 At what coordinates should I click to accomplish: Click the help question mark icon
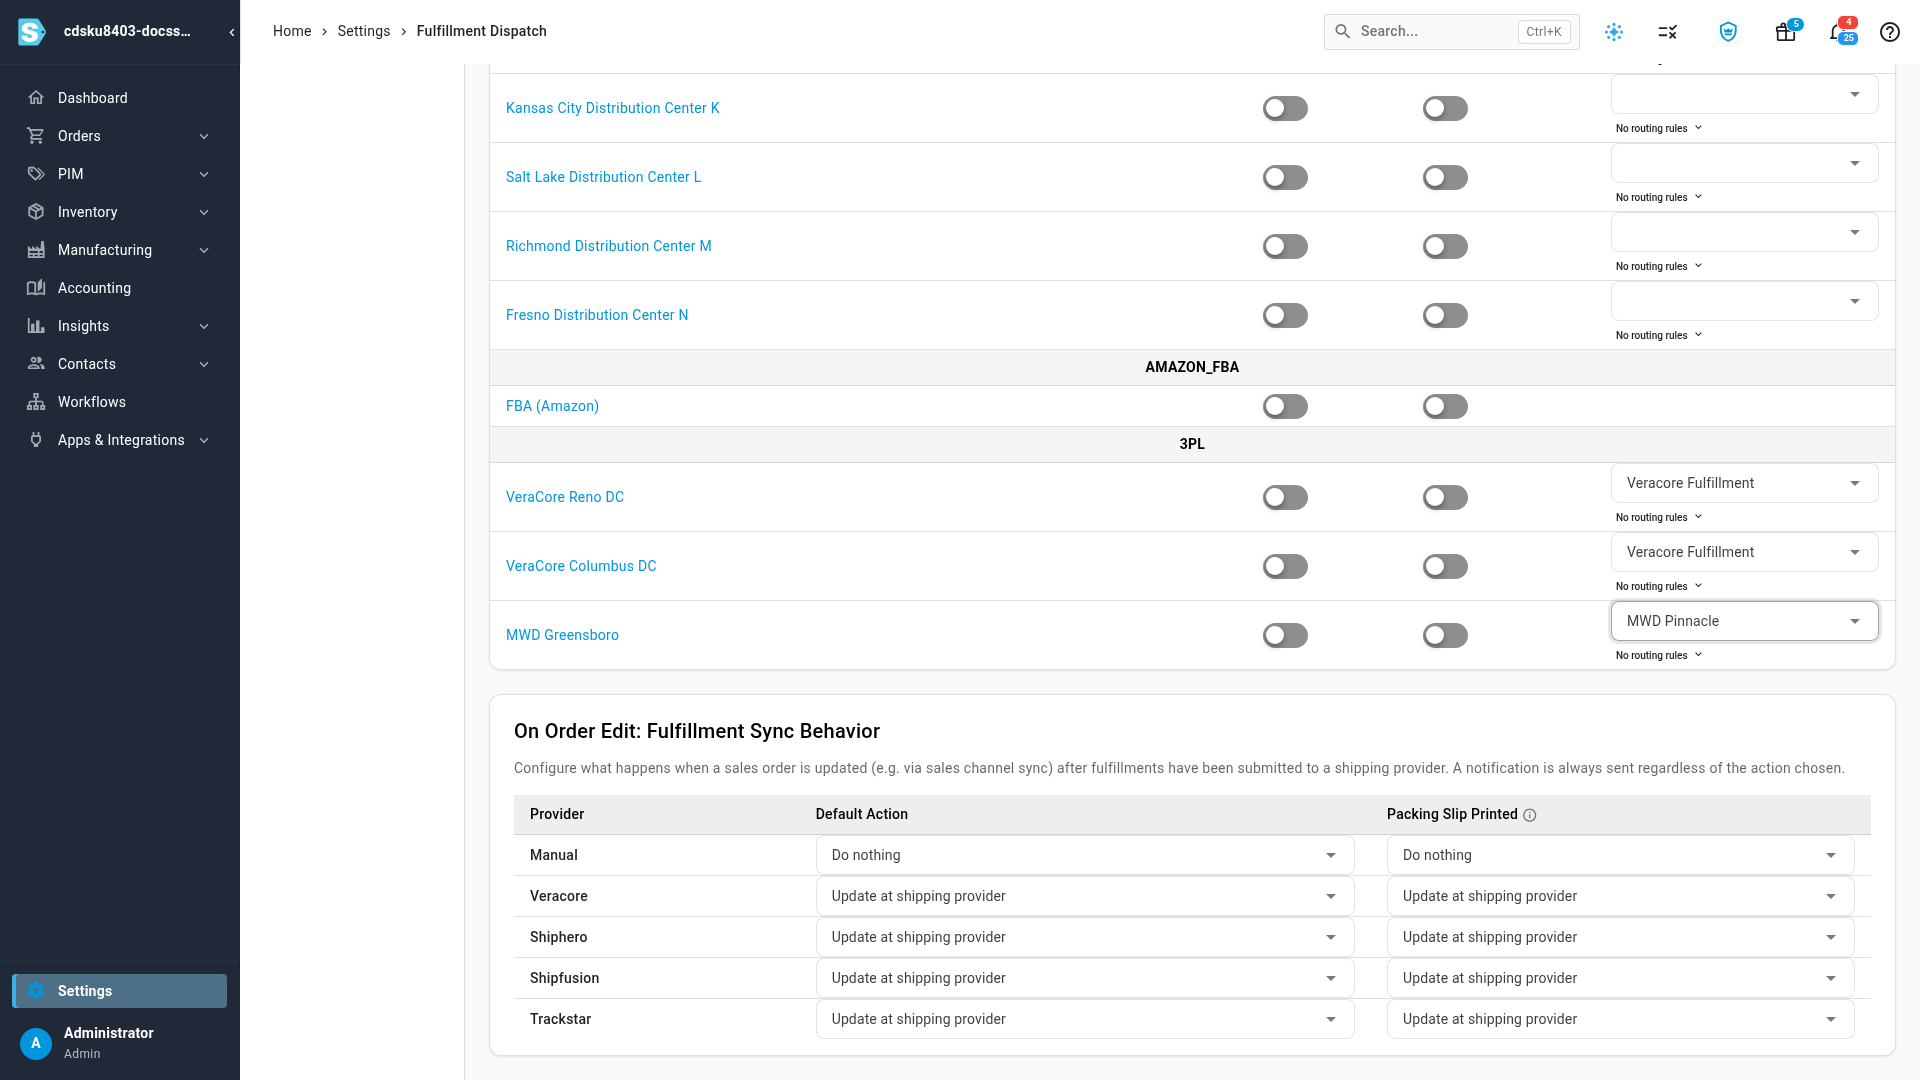coord(1890,32)
